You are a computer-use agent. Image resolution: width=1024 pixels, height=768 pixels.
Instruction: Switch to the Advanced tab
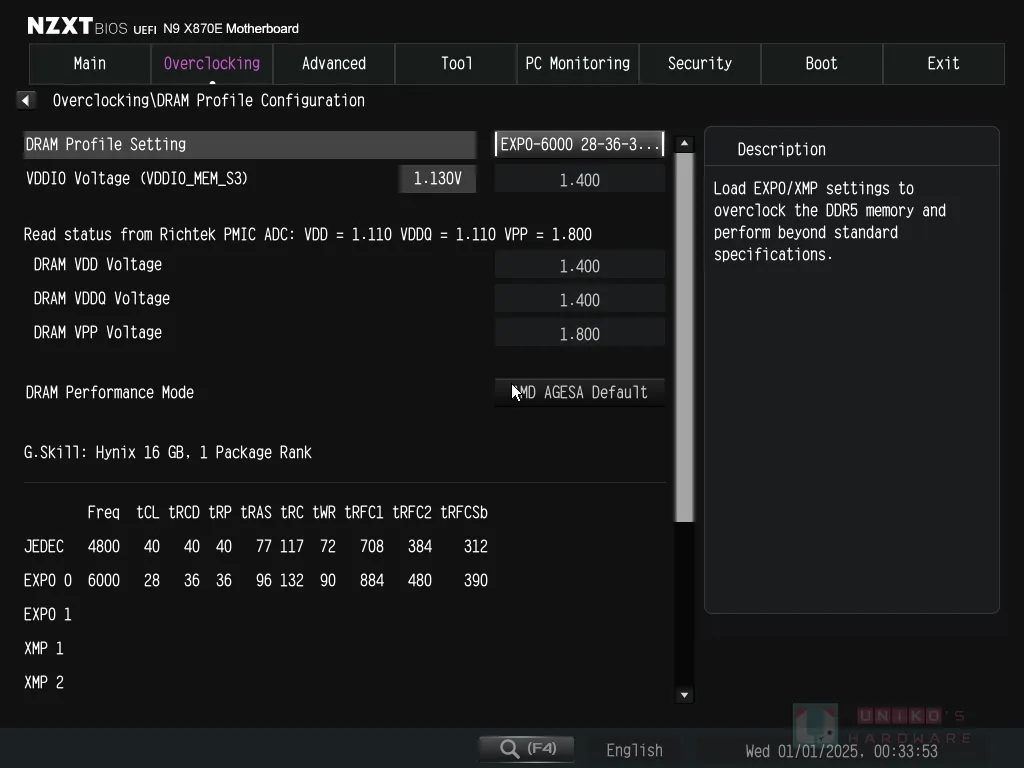tap(334, 63)
